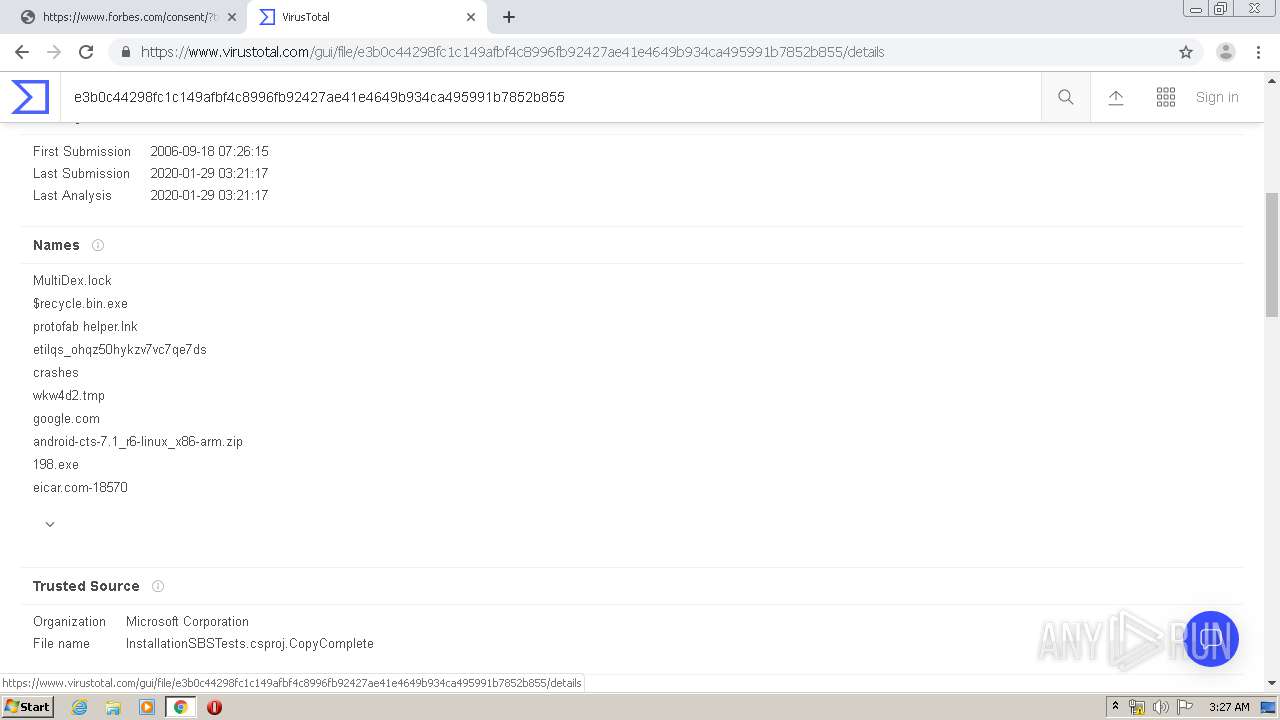The width and height of the screenshot is (1280, 720).
Task: Click the address bar URL
Action: pos(512,52)
